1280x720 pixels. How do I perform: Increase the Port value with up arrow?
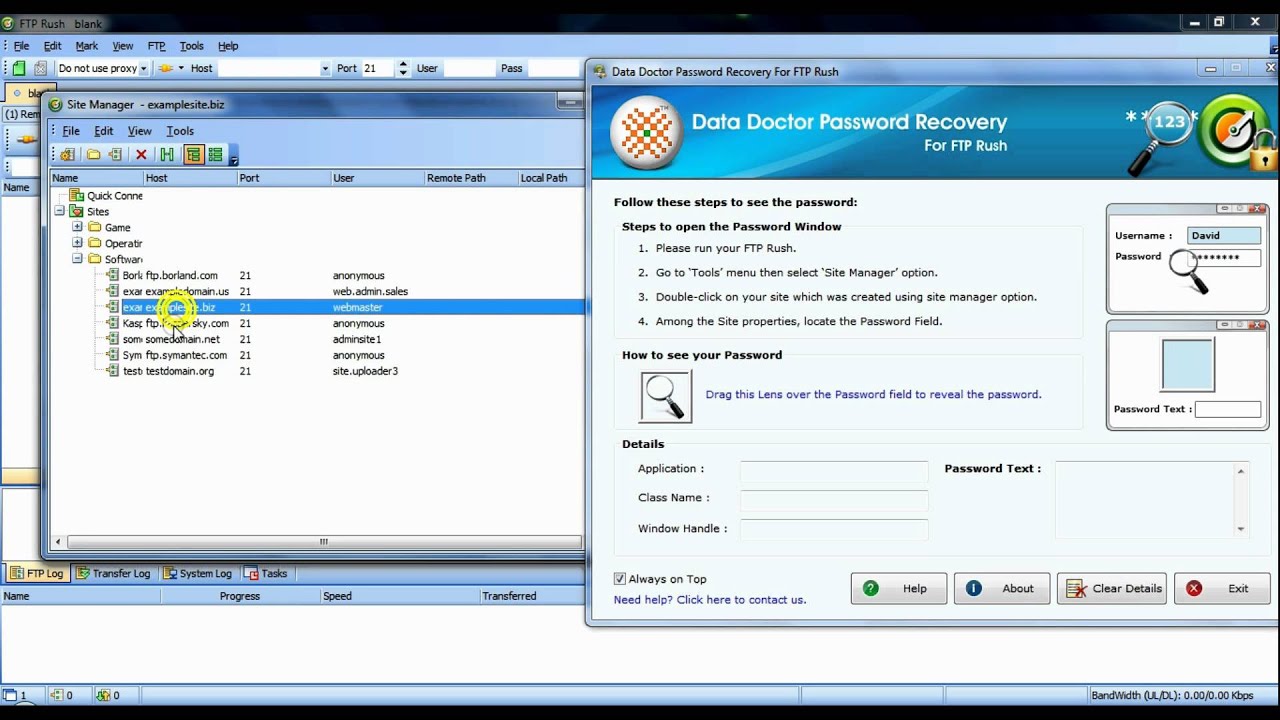(403, 64)
